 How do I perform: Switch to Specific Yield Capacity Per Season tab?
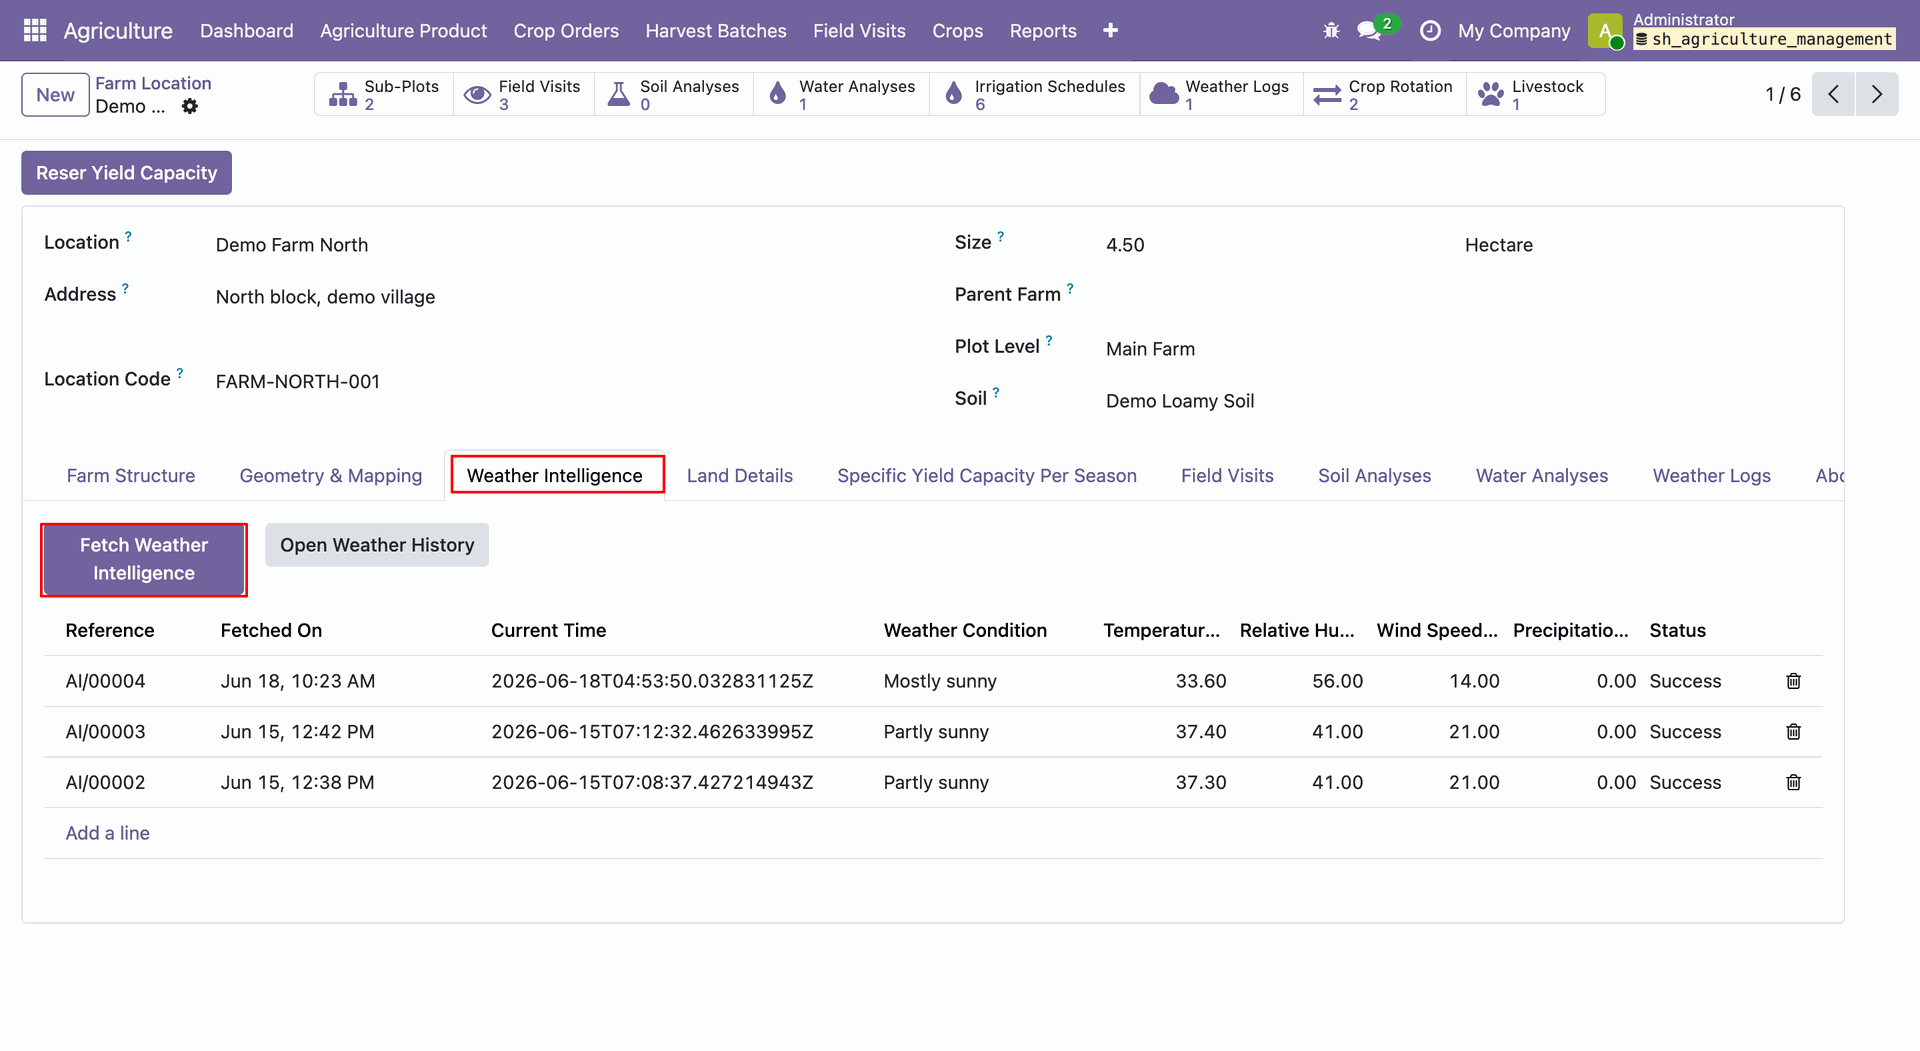[987, 476]
